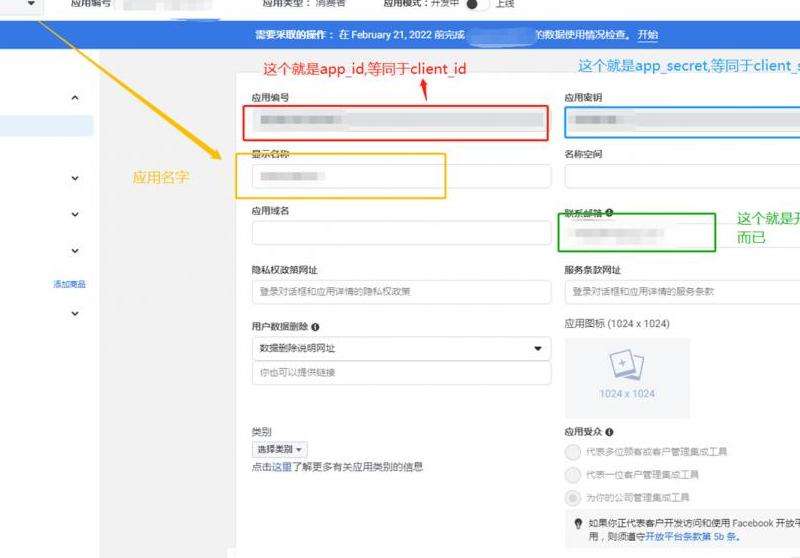Expand the sidebar chevron below 添加商品
800x558 pixels.
[x=75, y=313]
